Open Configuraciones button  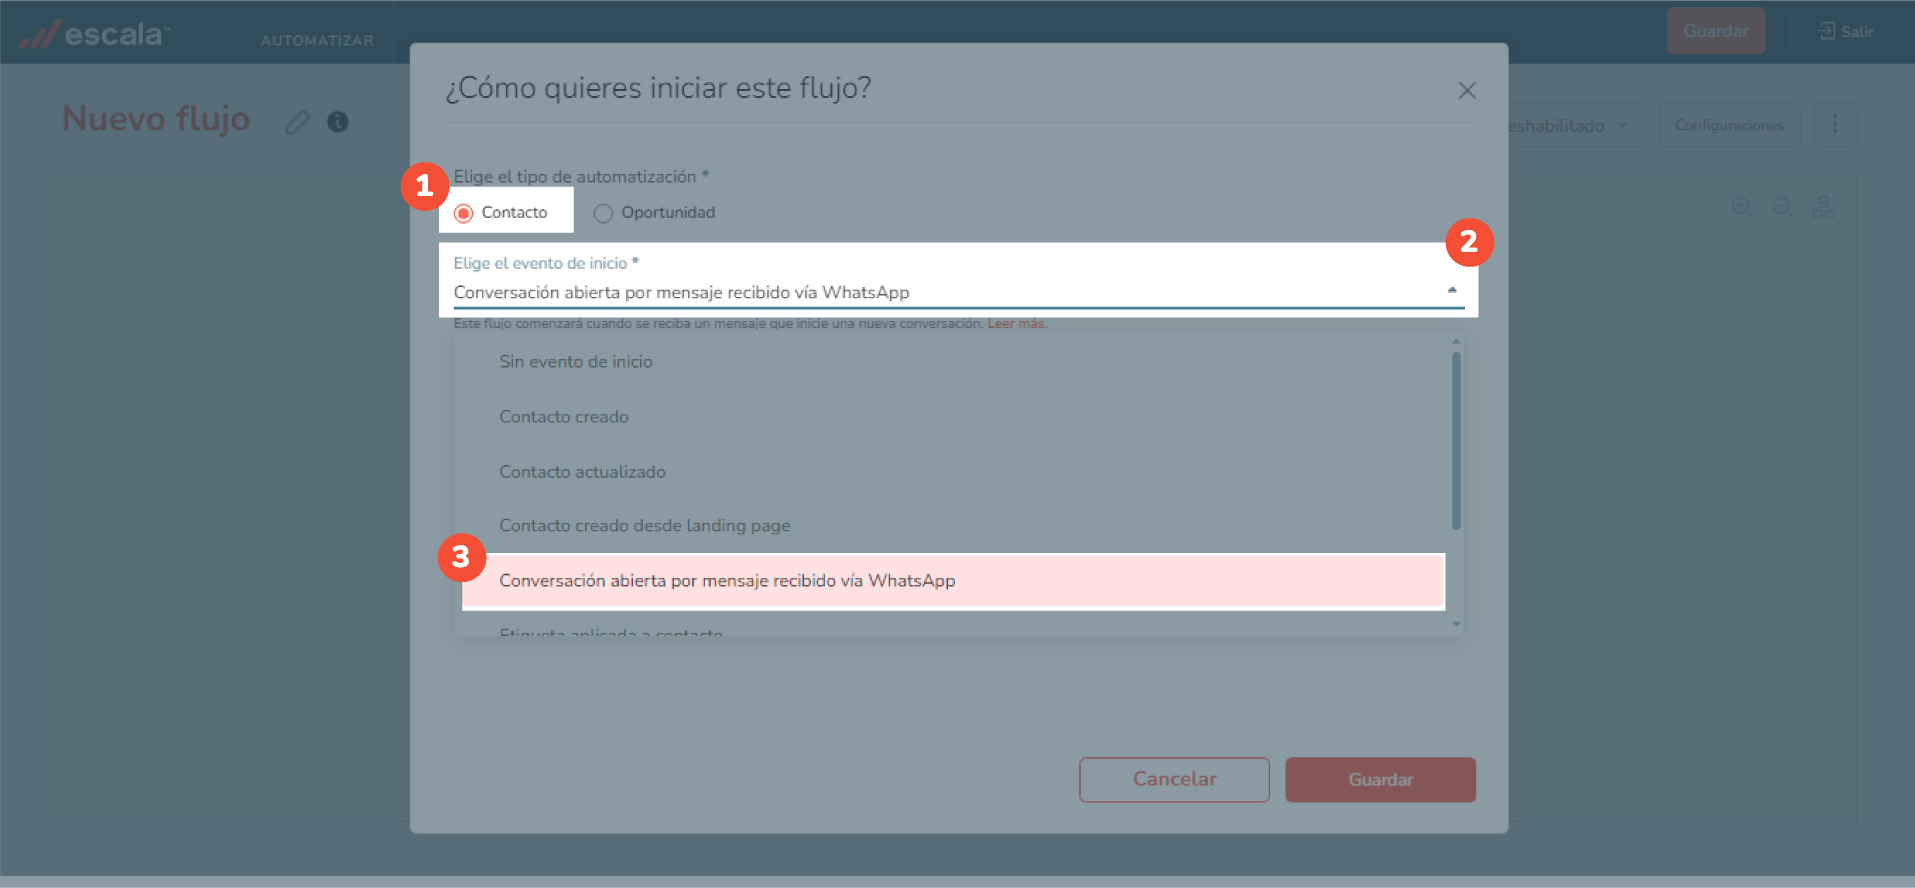tap(1729, 125)
